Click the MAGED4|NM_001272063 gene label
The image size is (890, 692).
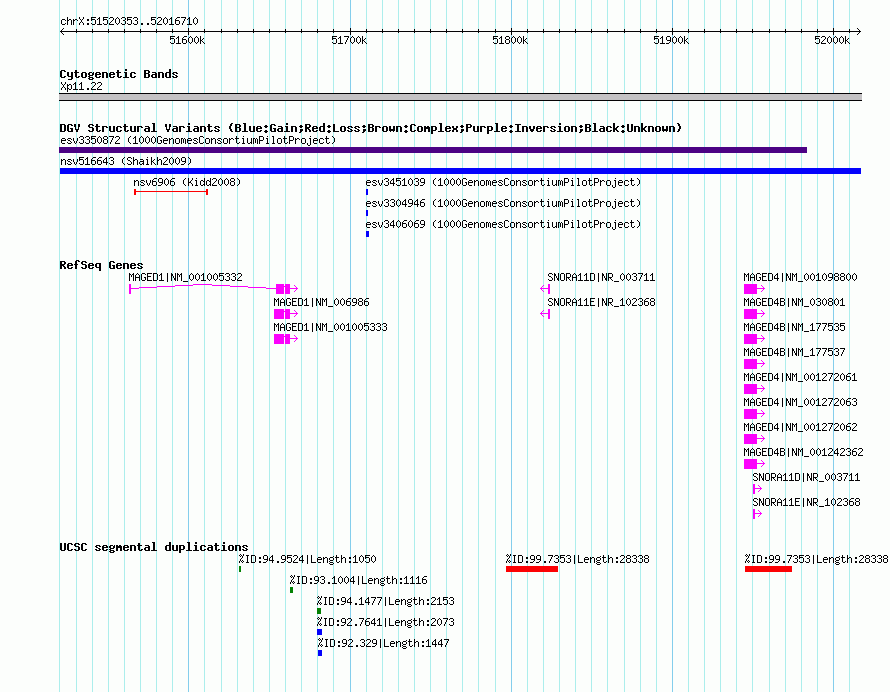tap(800, 402)
